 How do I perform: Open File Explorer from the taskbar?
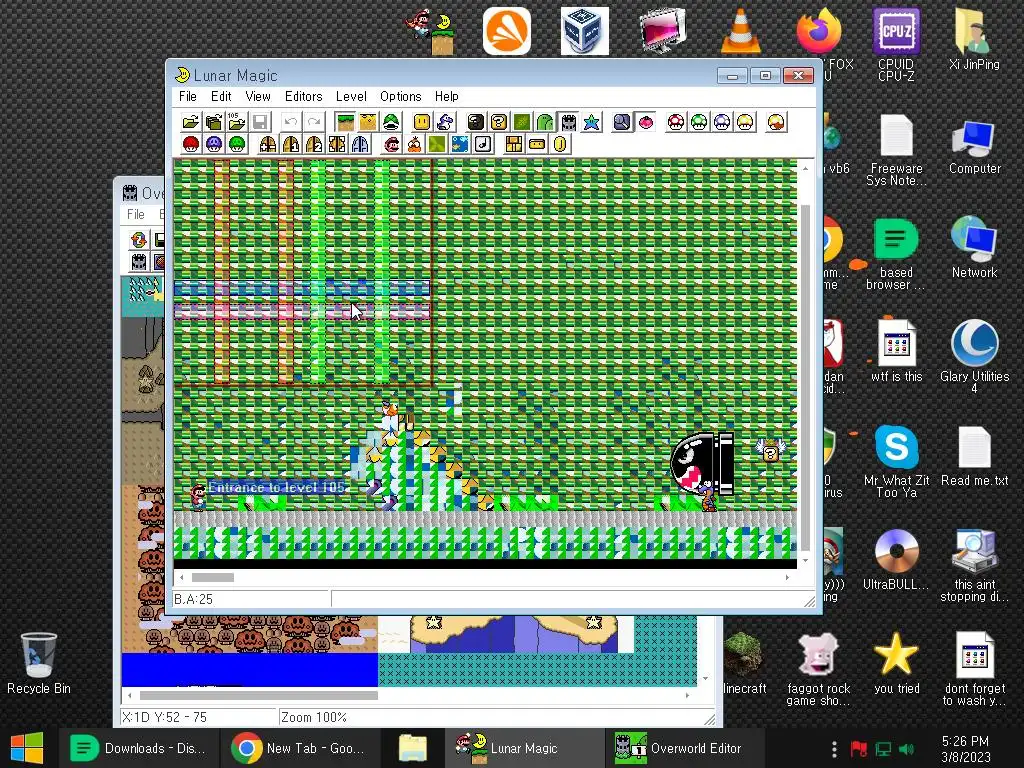tap(413, 748)
